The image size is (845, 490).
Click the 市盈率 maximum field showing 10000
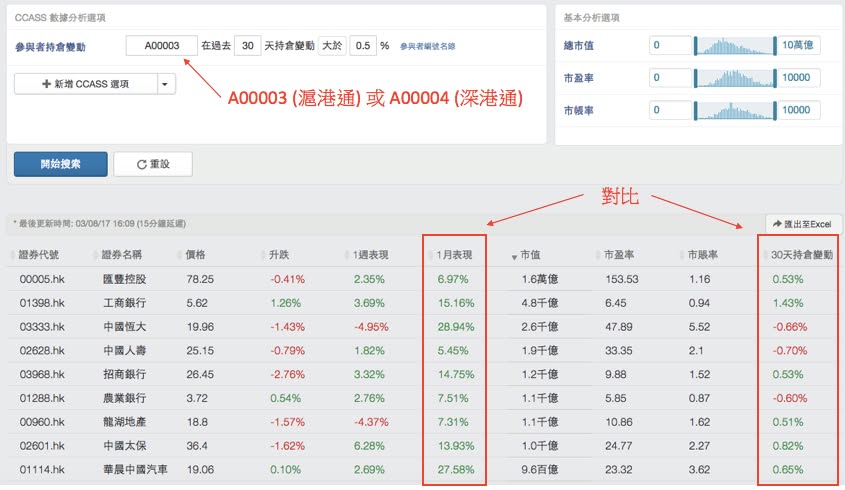(798, 78)
